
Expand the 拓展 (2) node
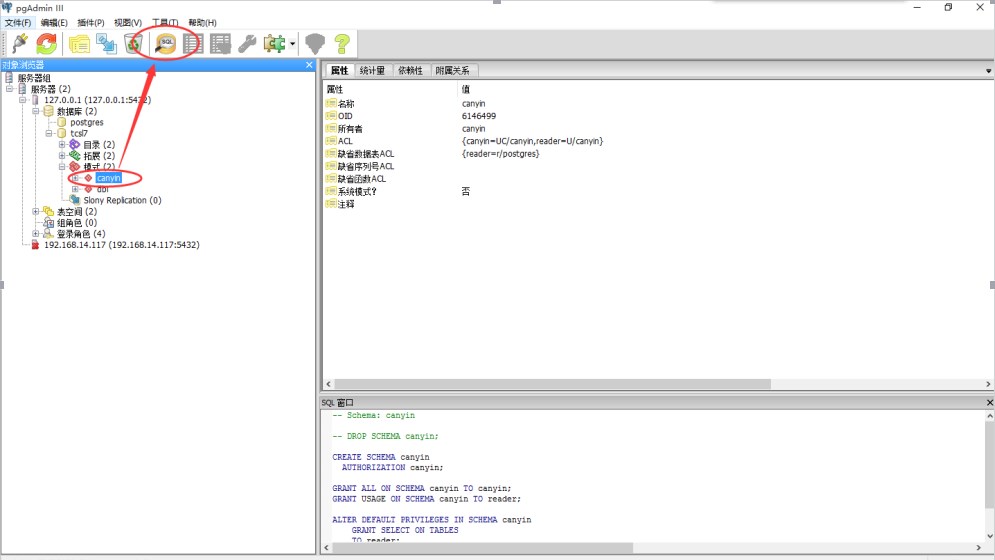tap(62, 156)
